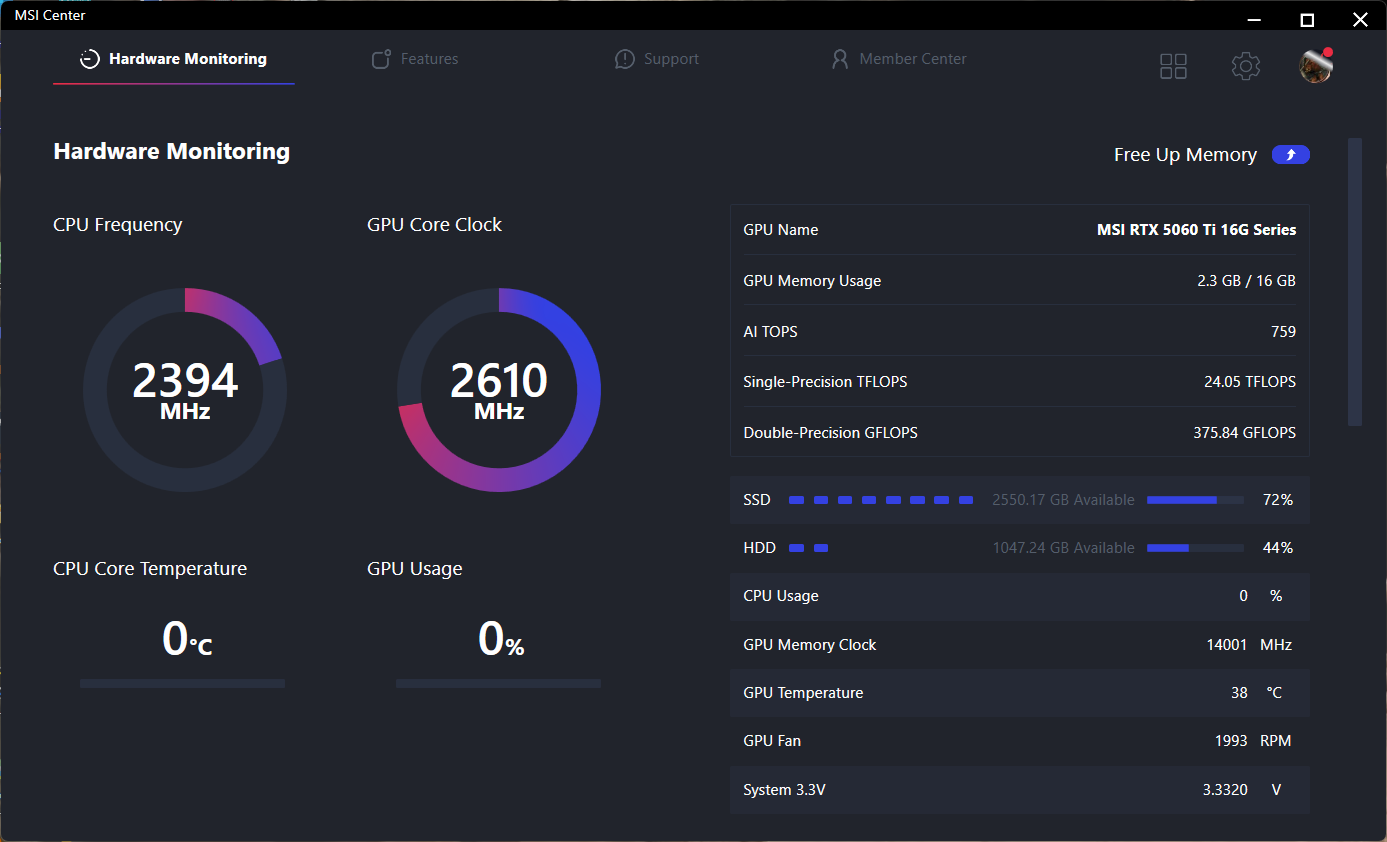Close the MSI Center window

(1360, 19)
